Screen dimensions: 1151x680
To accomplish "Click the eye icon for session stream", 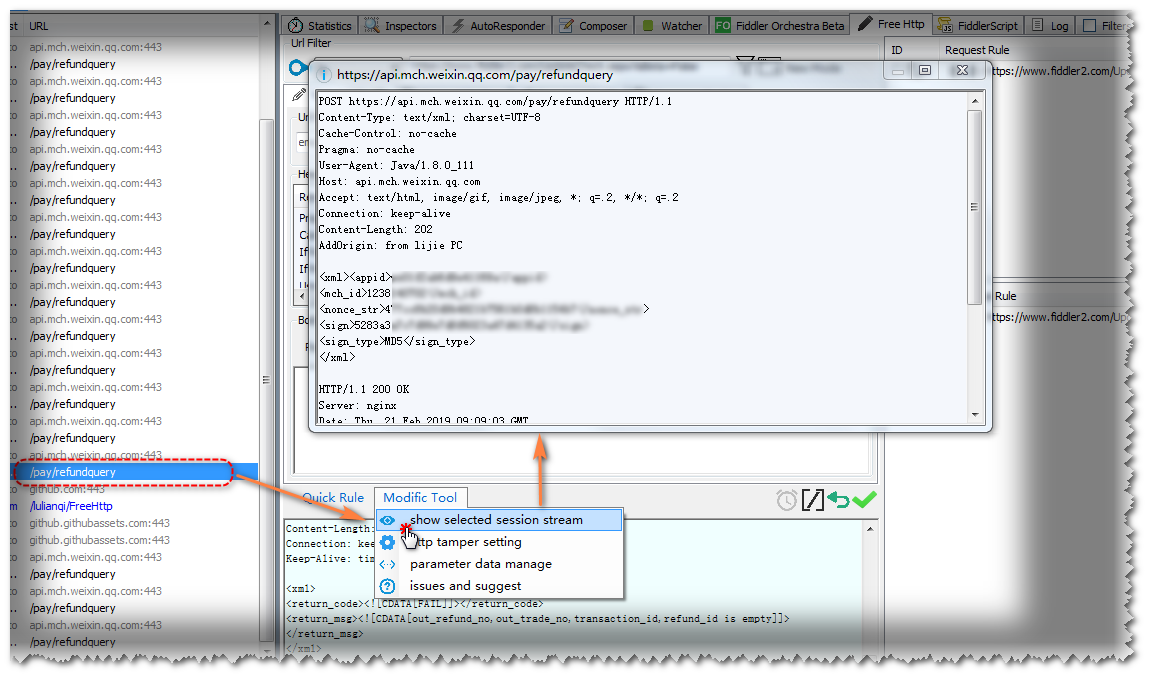I will point(388,520).
